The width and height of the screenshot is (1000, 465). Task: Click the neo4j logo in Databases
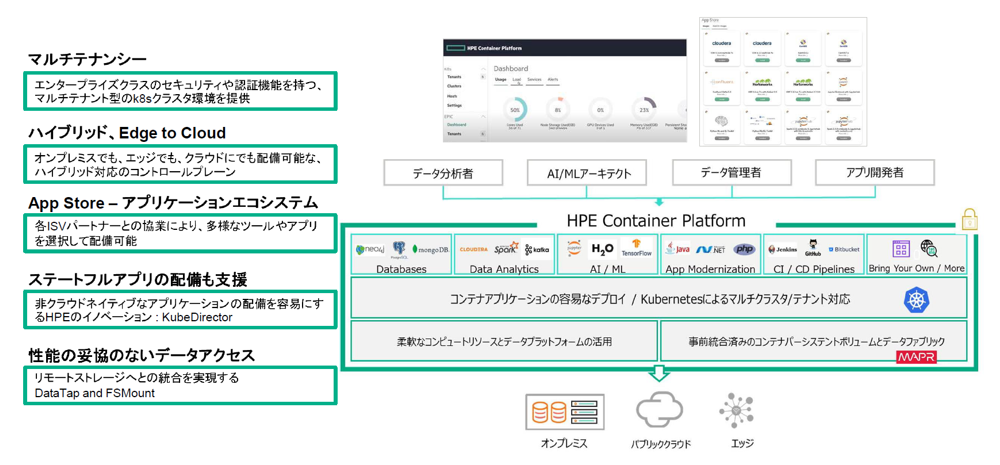369,249
